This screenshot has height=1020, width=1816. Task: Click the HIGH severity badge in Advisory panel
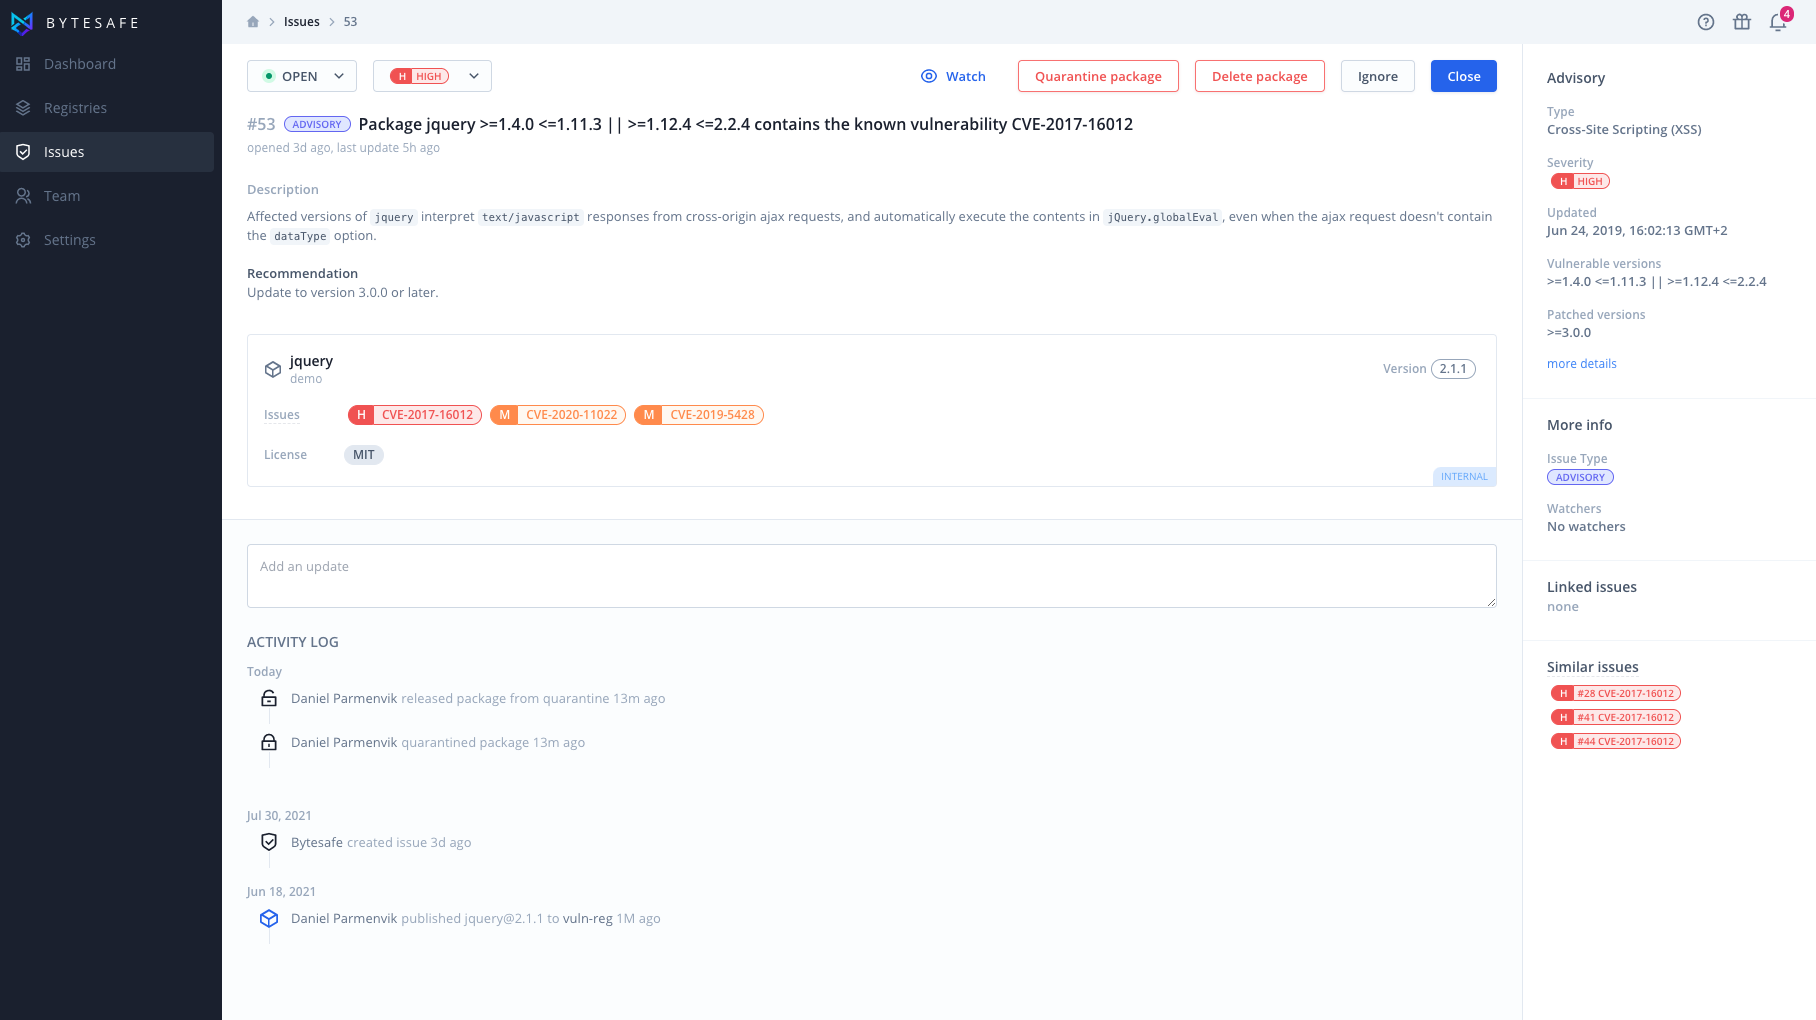[x=1580, y=182]
